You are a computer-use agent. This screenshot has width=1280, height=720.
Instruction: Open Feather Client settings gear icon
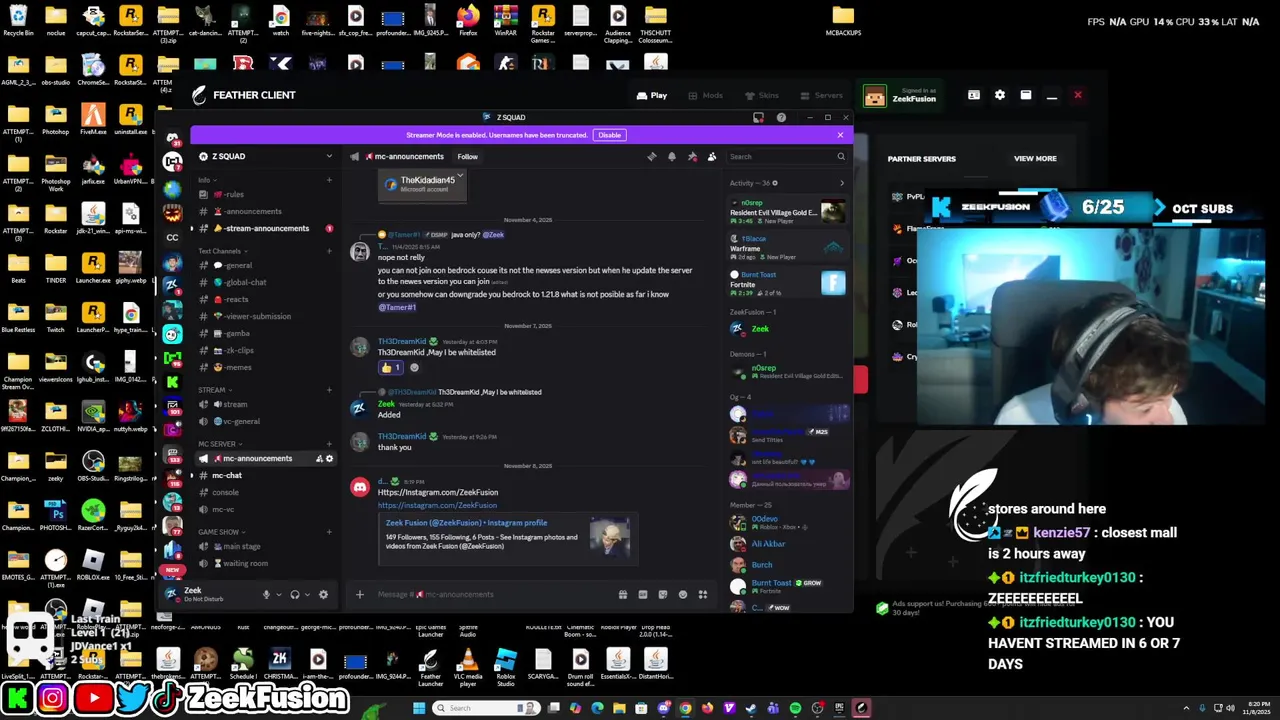[x=999, y=95]
